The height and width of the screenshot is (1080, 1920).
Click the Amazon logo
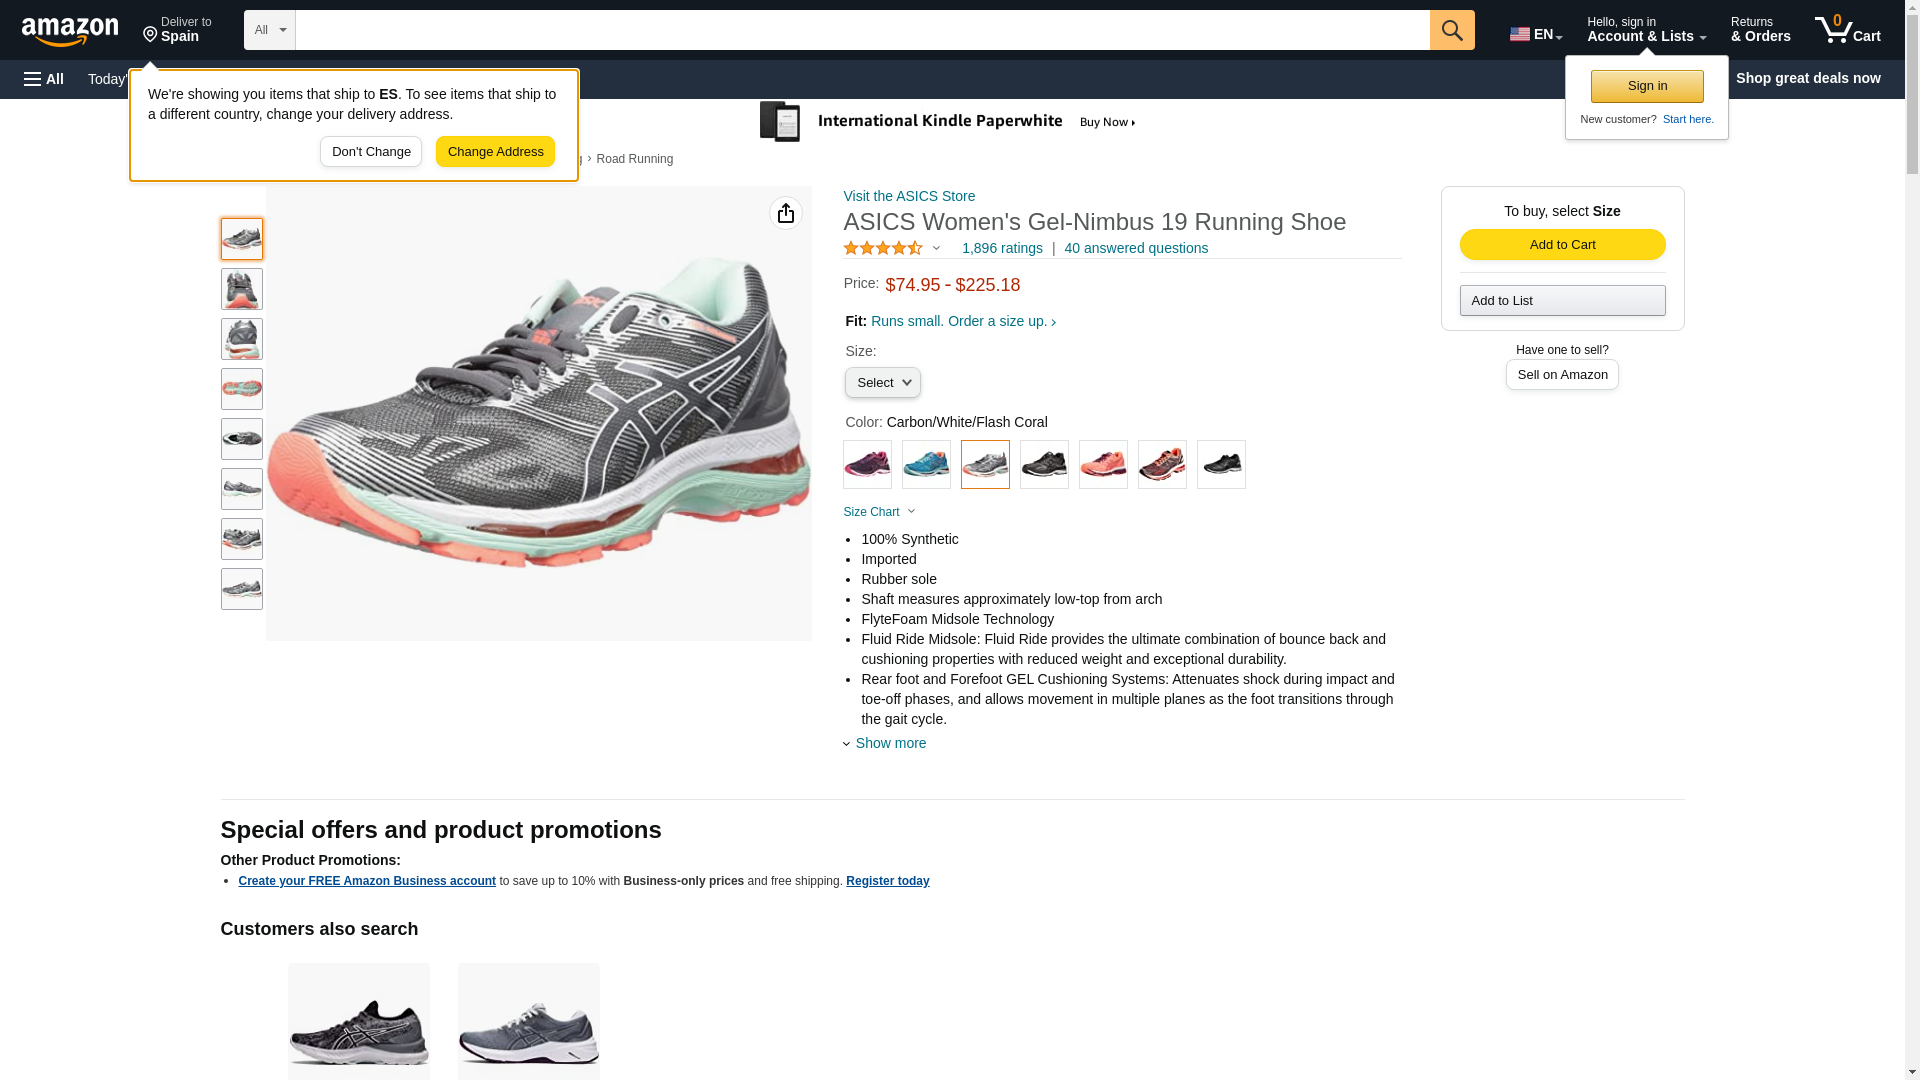point(70,31)
